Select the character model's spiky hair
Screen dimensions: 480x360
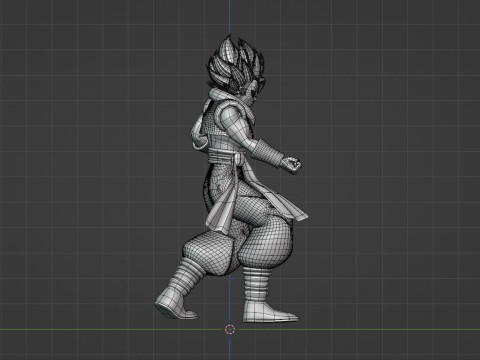pyautogui.click(x=235, y=64)
